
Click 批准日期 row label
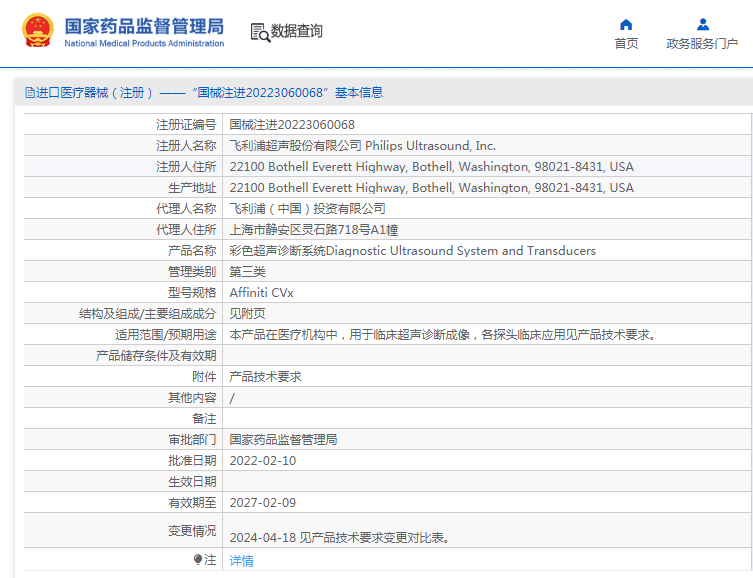(x=192, y=461)
